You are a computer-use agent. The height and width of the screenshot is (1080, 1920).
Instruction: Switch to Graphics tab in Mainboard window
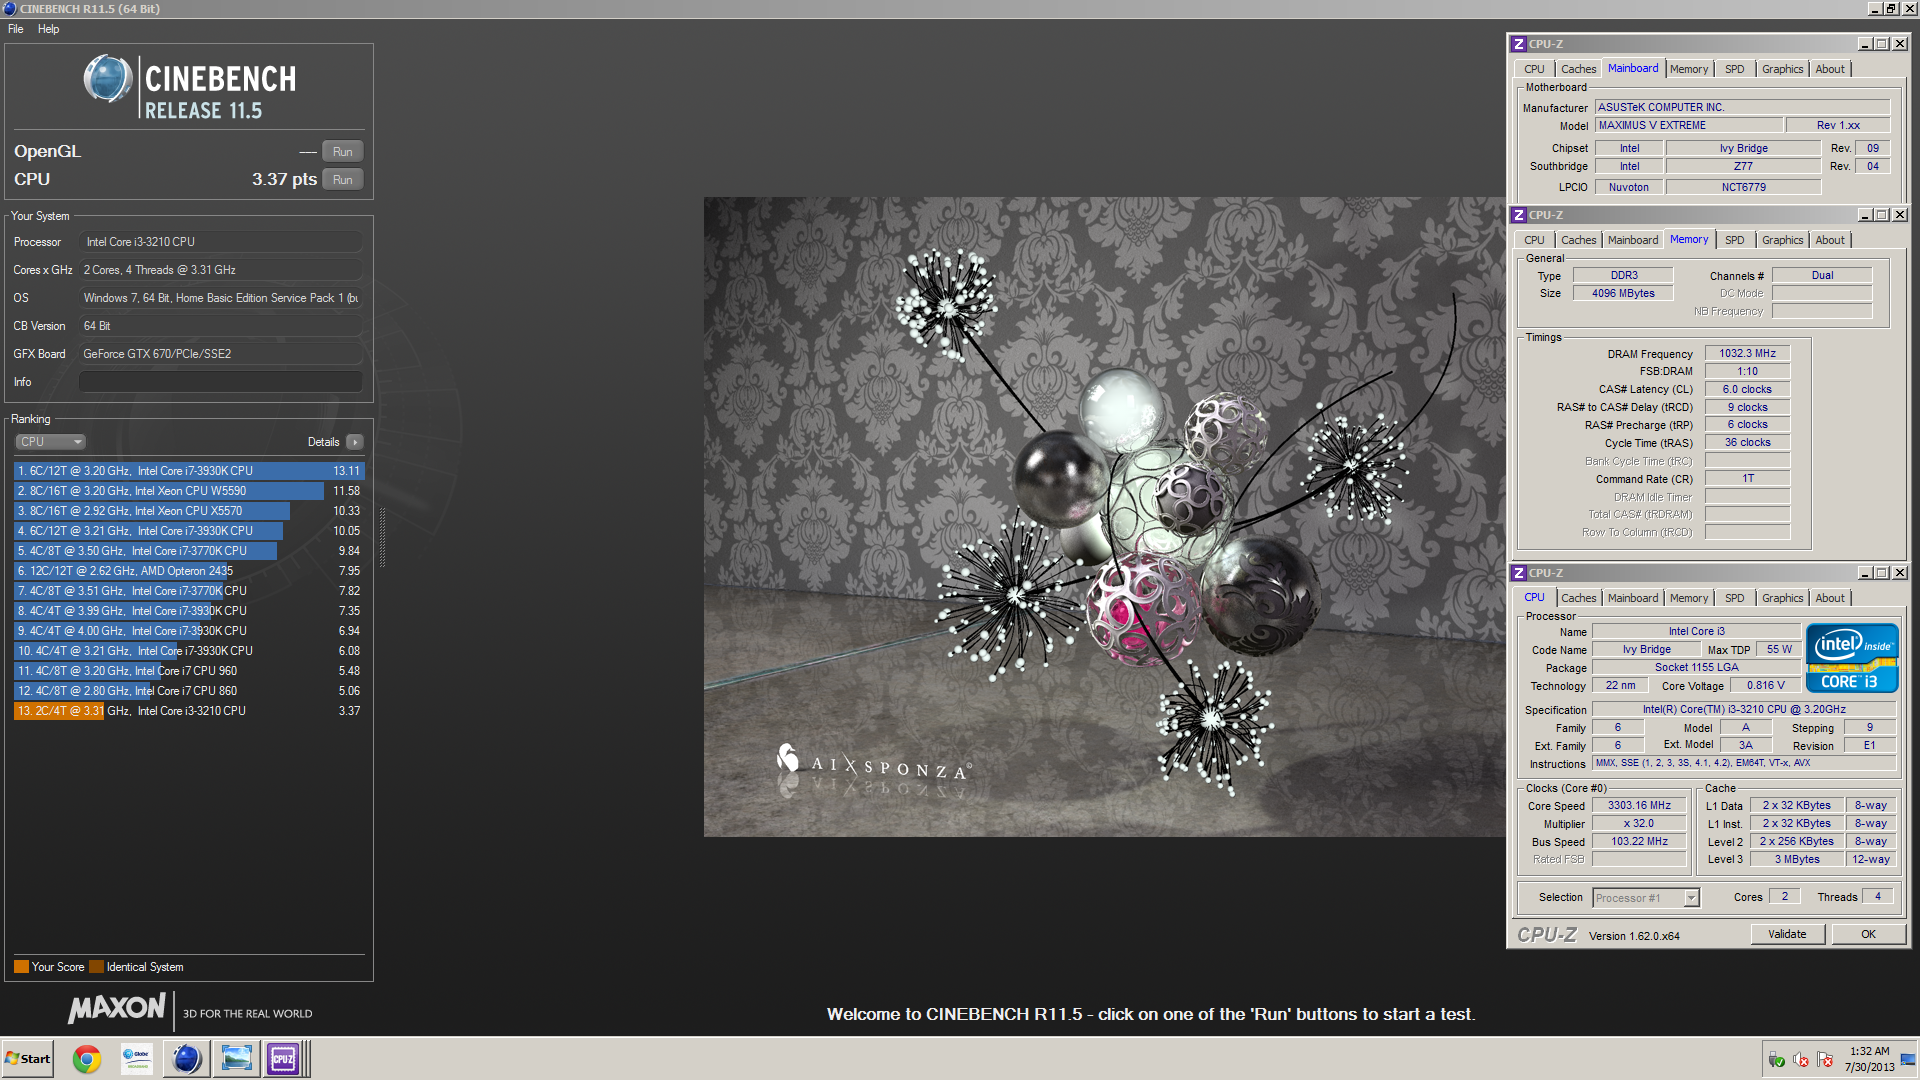1782,69
